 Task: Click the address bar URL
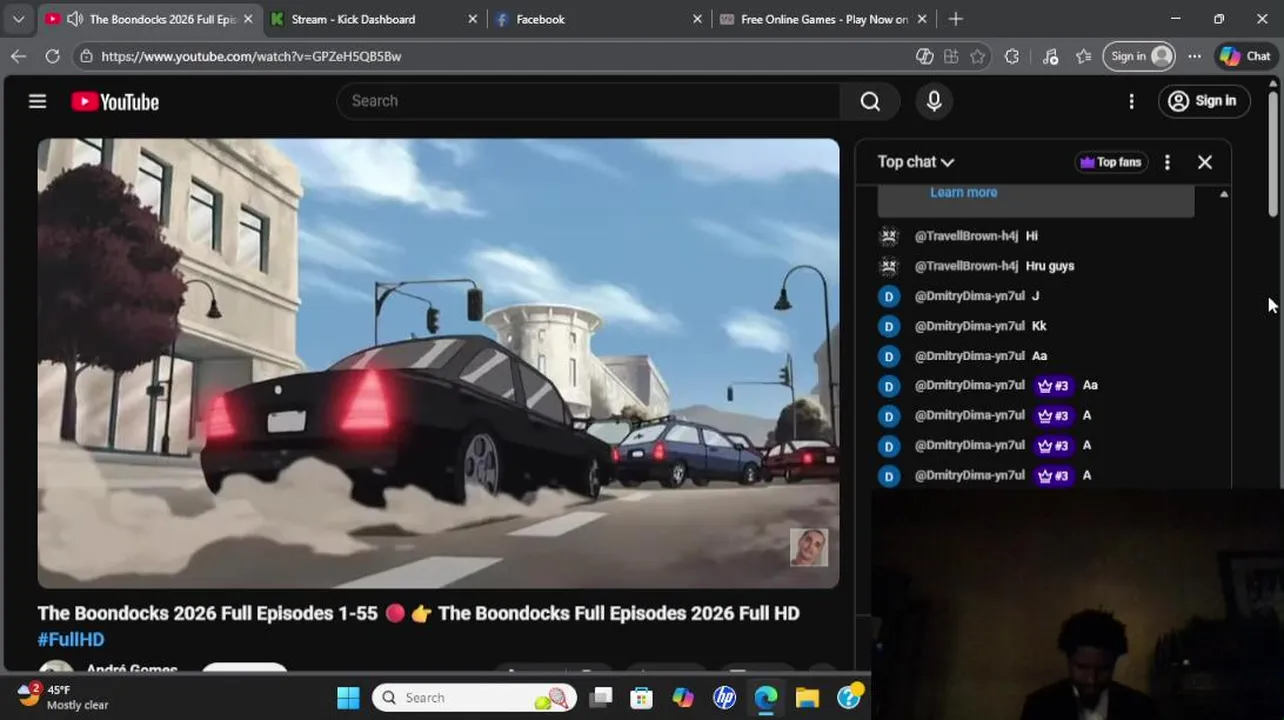coord(251,56)
